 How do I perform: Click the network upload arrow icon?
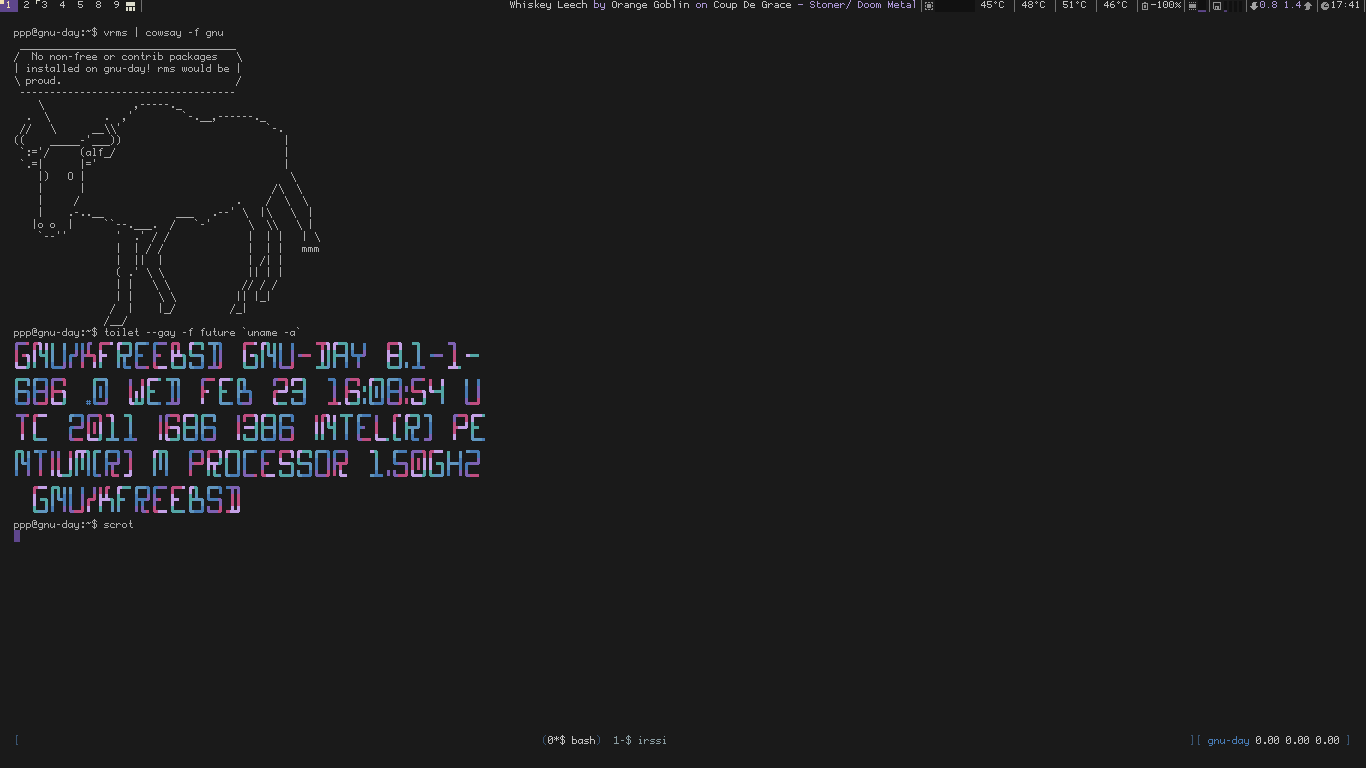pos(1307,6)
